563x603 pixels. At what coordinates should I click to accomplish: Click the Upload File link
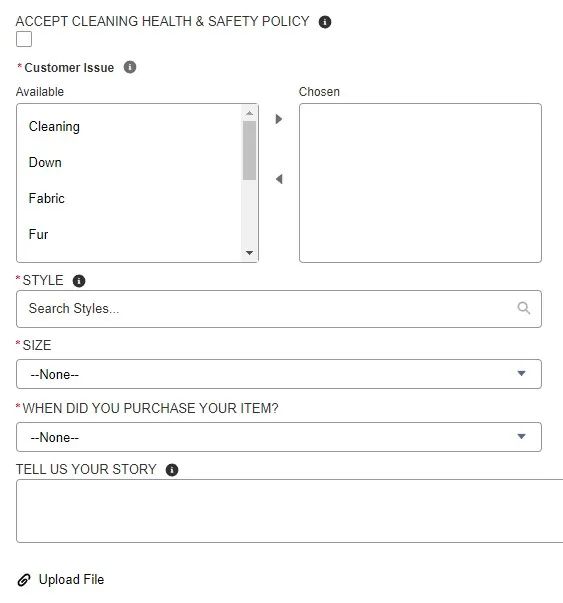pos(72,580)
